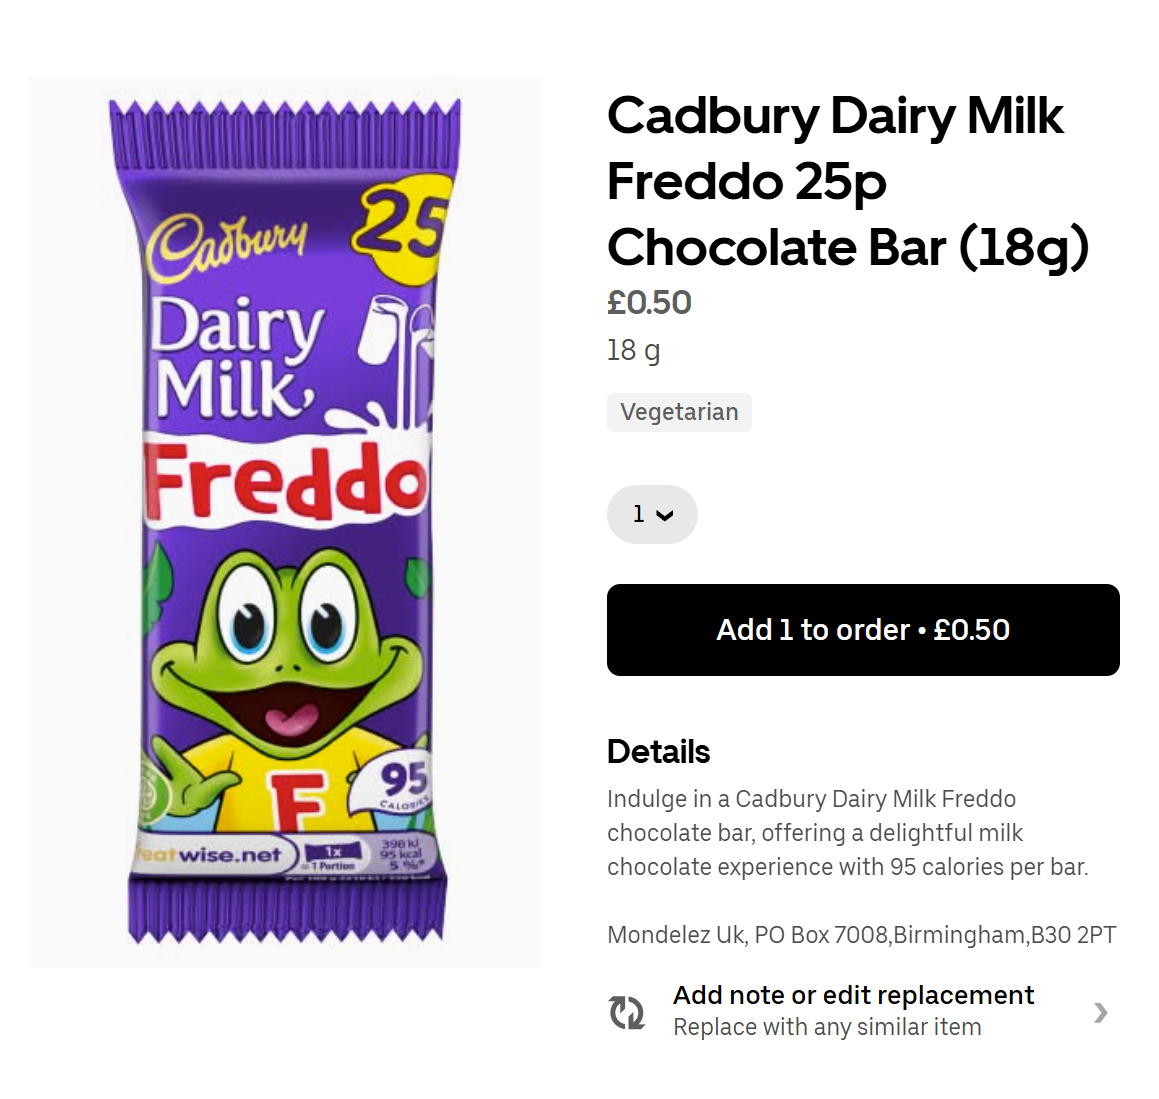Click the swap arrows replacement icon
The width and height of the screenshot is (1159, 1099).
click(x=627, y=1012)
